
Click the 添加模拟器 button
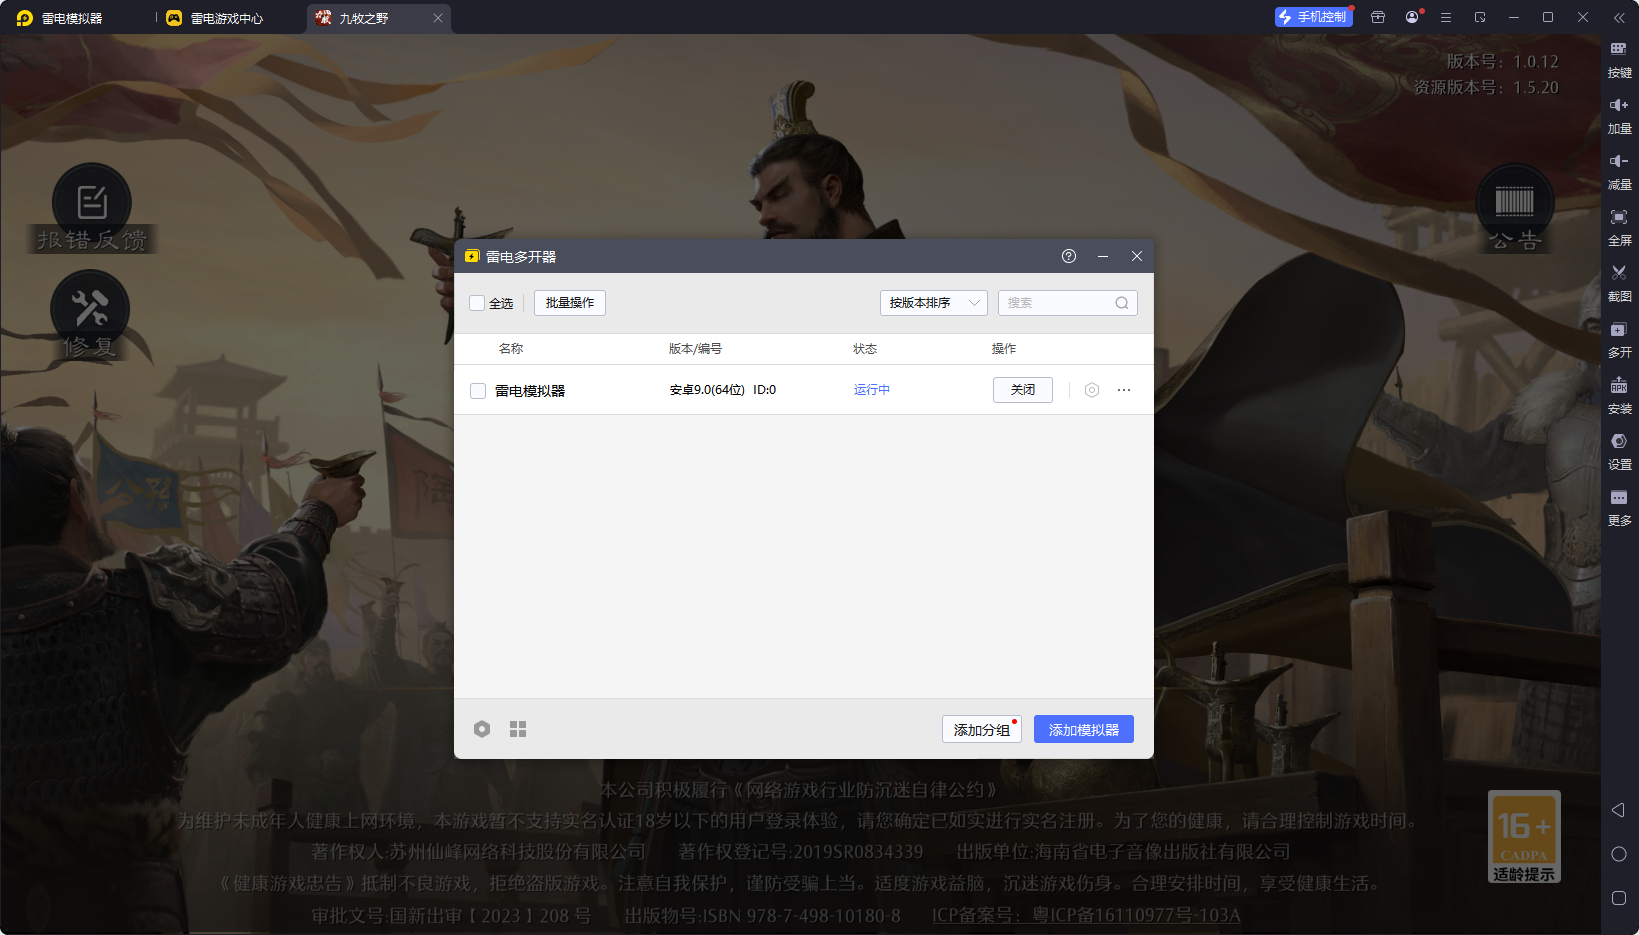tap(1083, 730)
